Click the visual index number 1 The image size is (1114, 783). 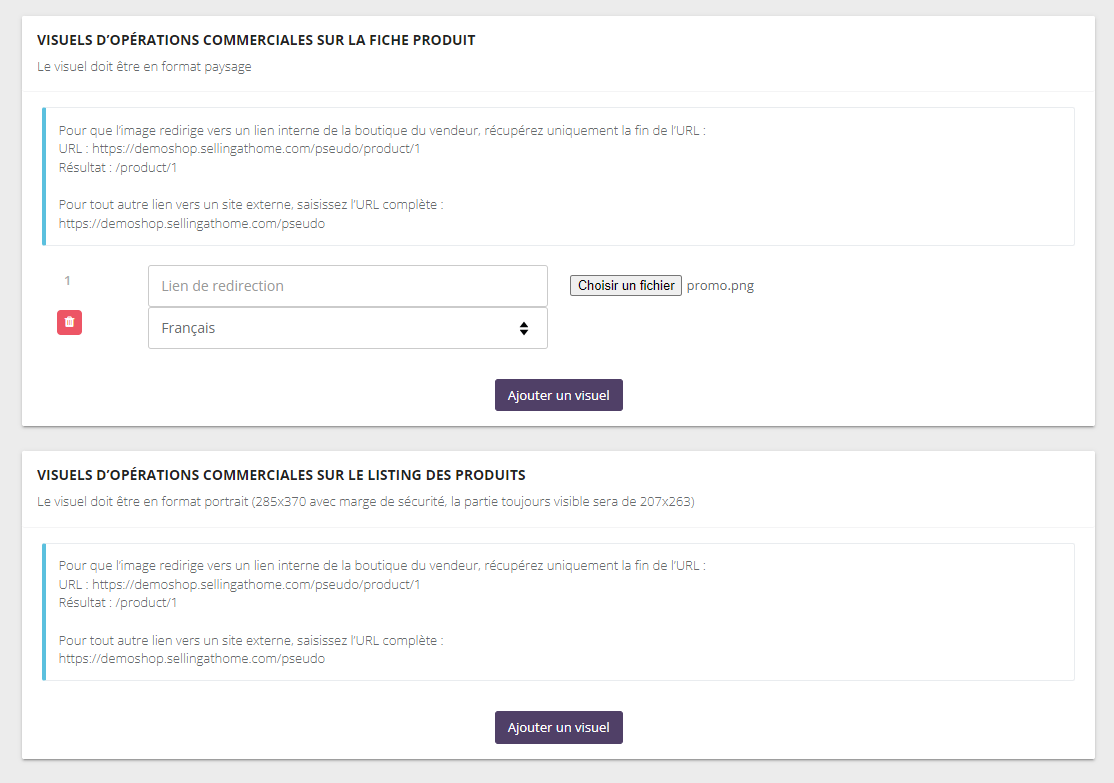pos(68,281)
